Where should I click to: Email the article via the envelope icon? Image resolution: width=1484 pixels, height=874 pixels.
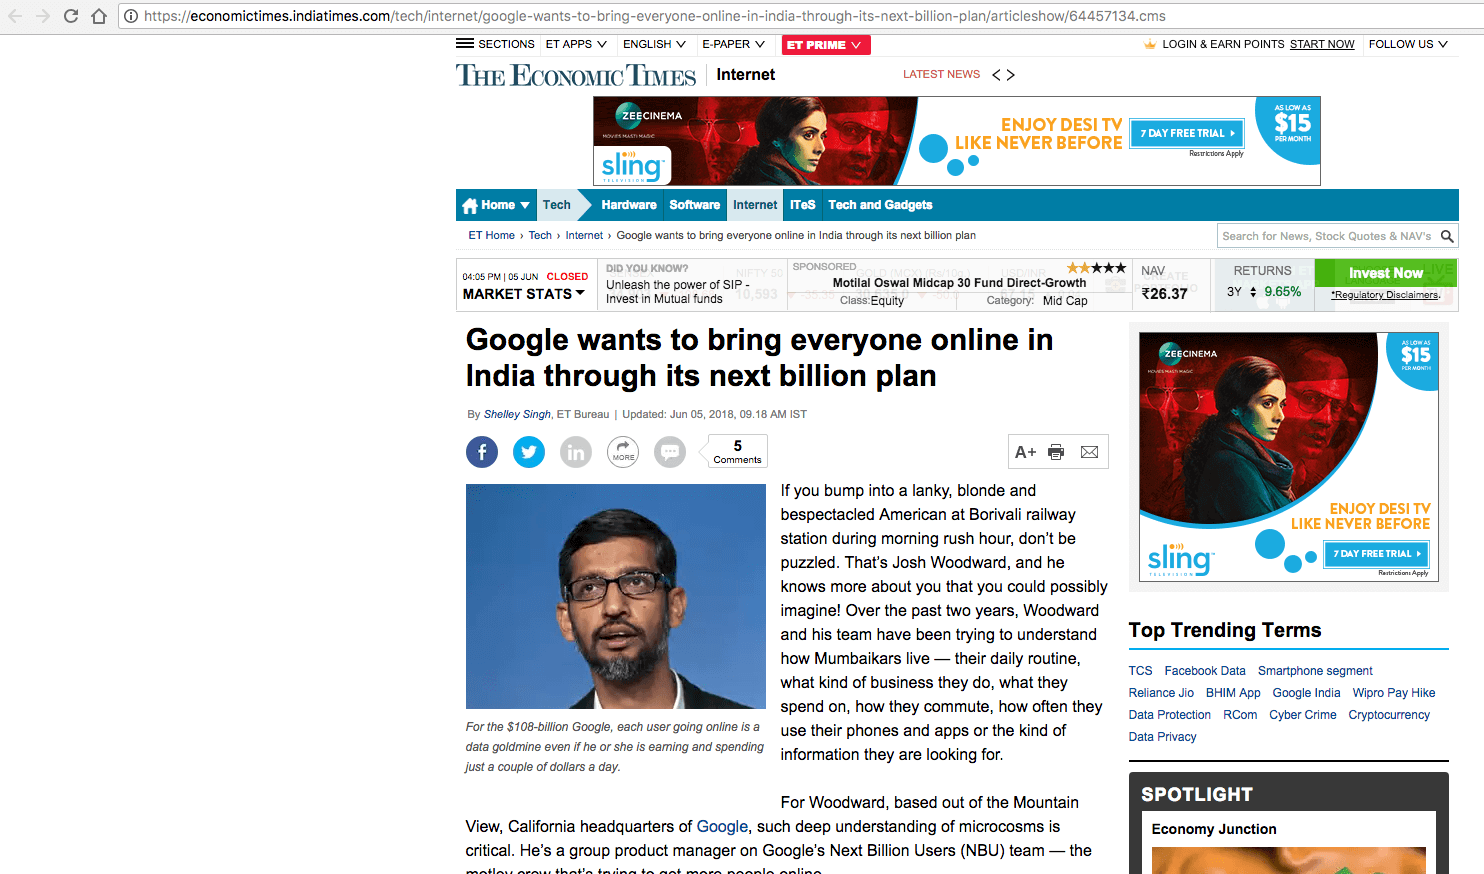tap(1089, 451)
